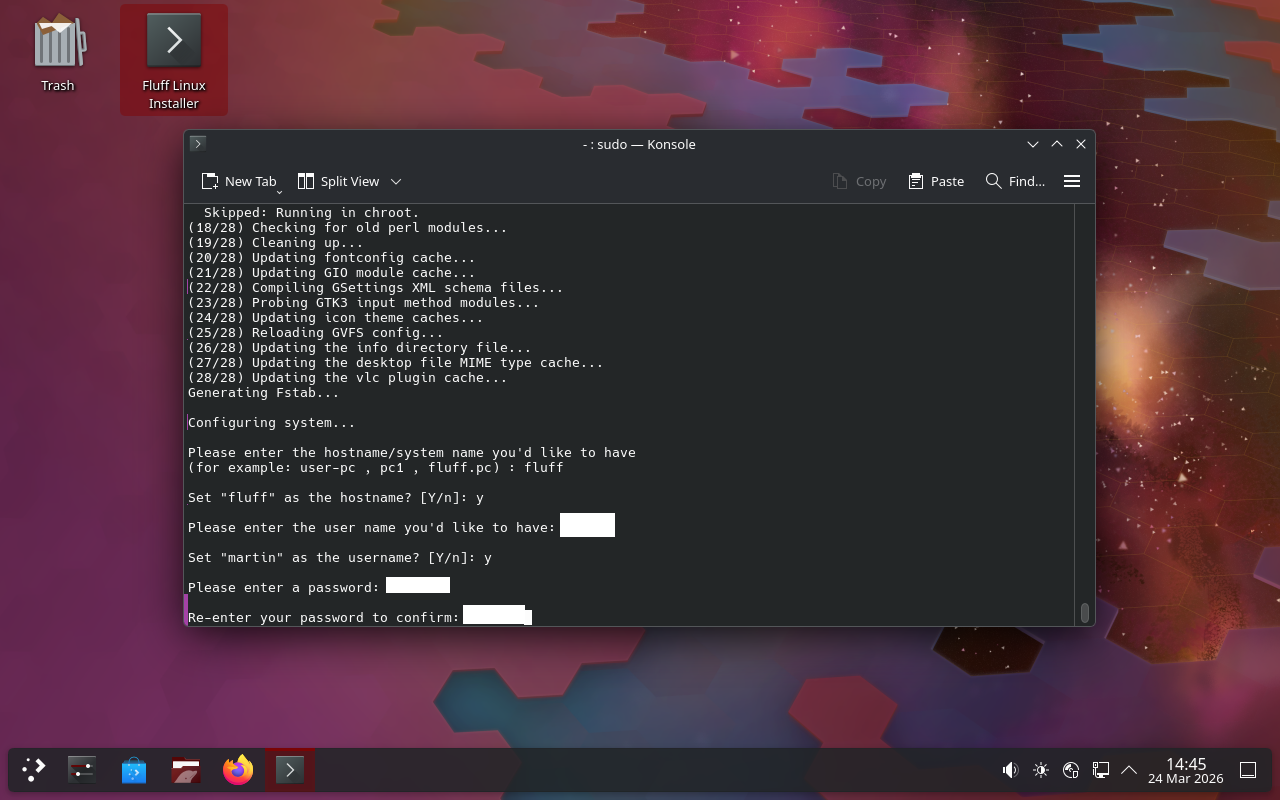Screen dimensions: 1280x800
Task: Click the Konsole task in taskbar
Action: (x=290, y=769)
